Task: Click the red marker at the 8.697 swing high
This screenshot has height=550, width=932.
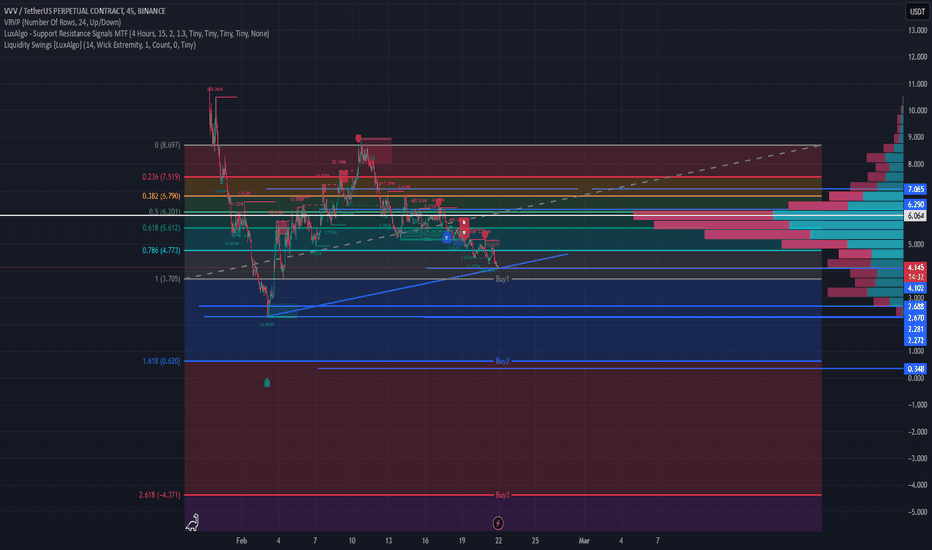Action: click(x=358, y=138)
